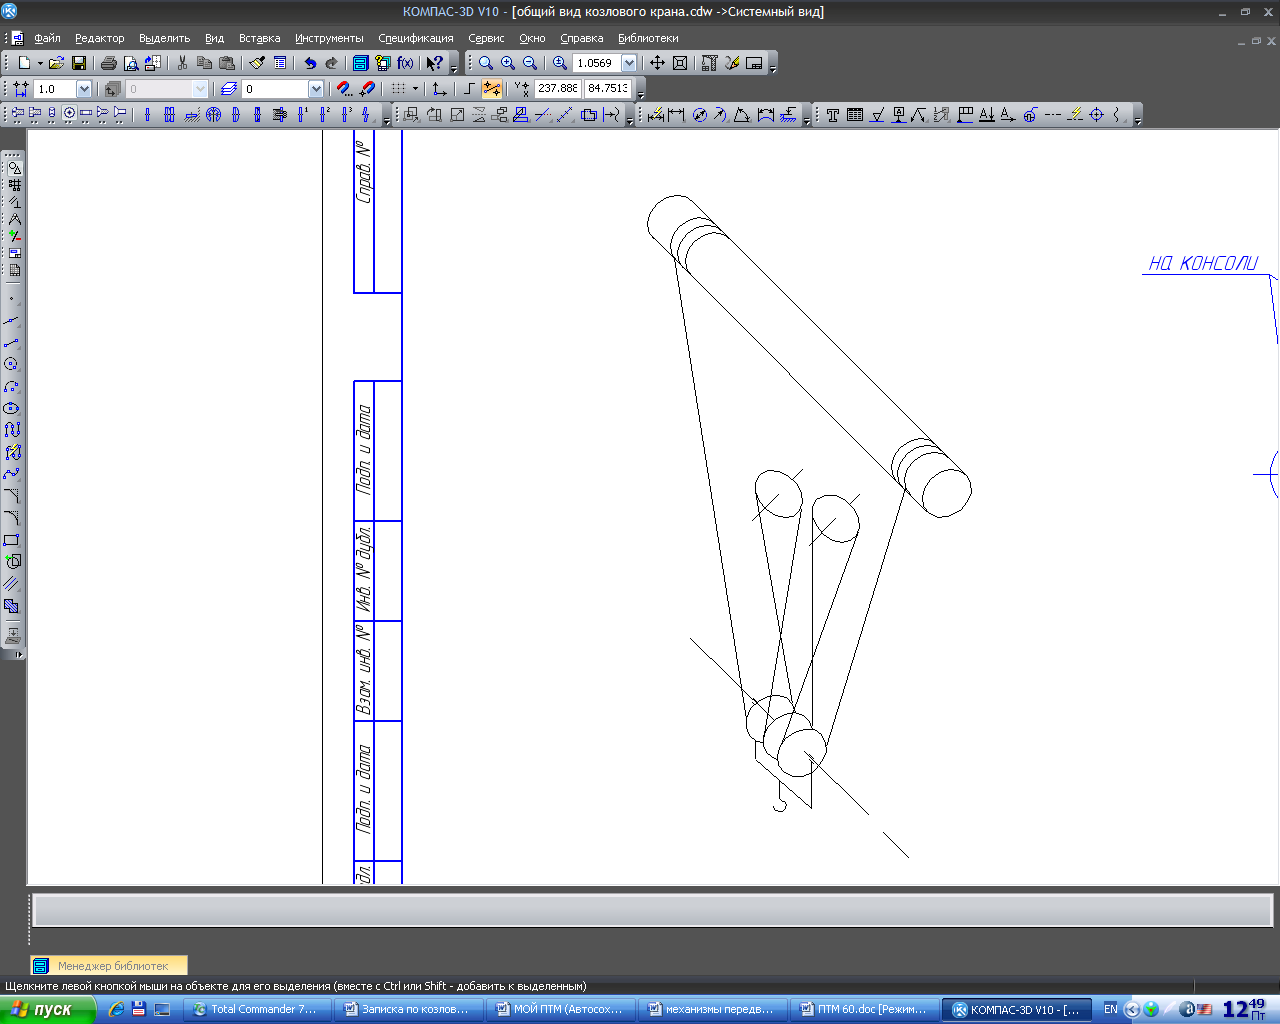Open the Инструменты menu

coord(329,38)
